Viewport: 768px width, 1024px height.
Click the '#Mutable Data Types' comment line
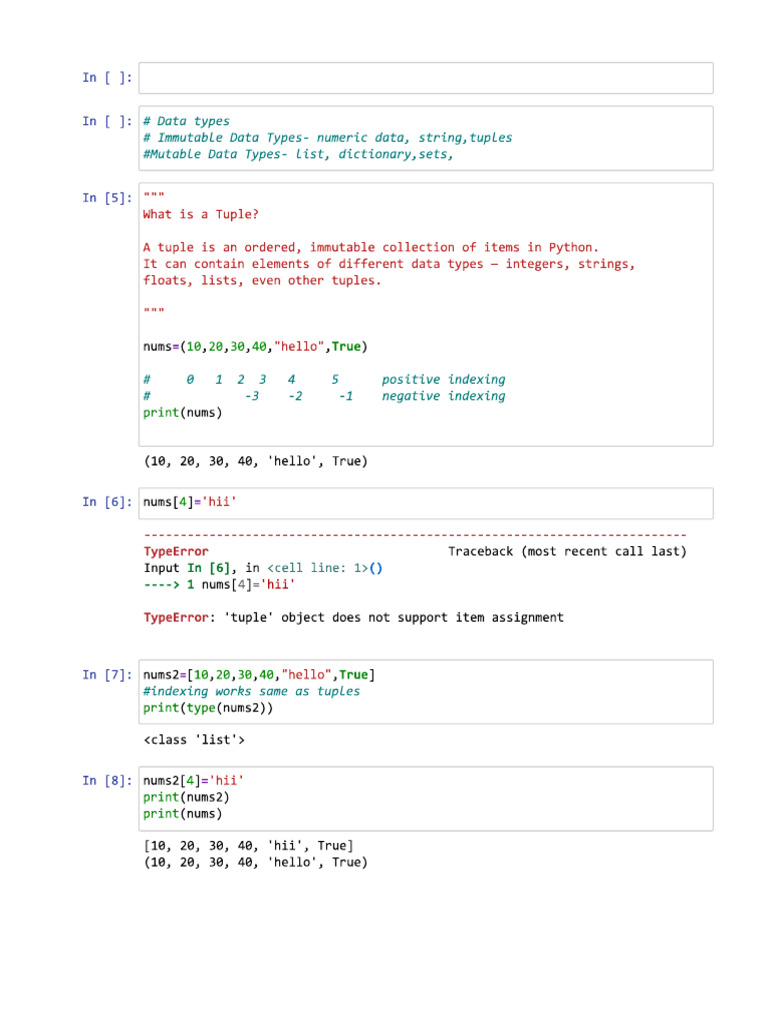(298, 154)
